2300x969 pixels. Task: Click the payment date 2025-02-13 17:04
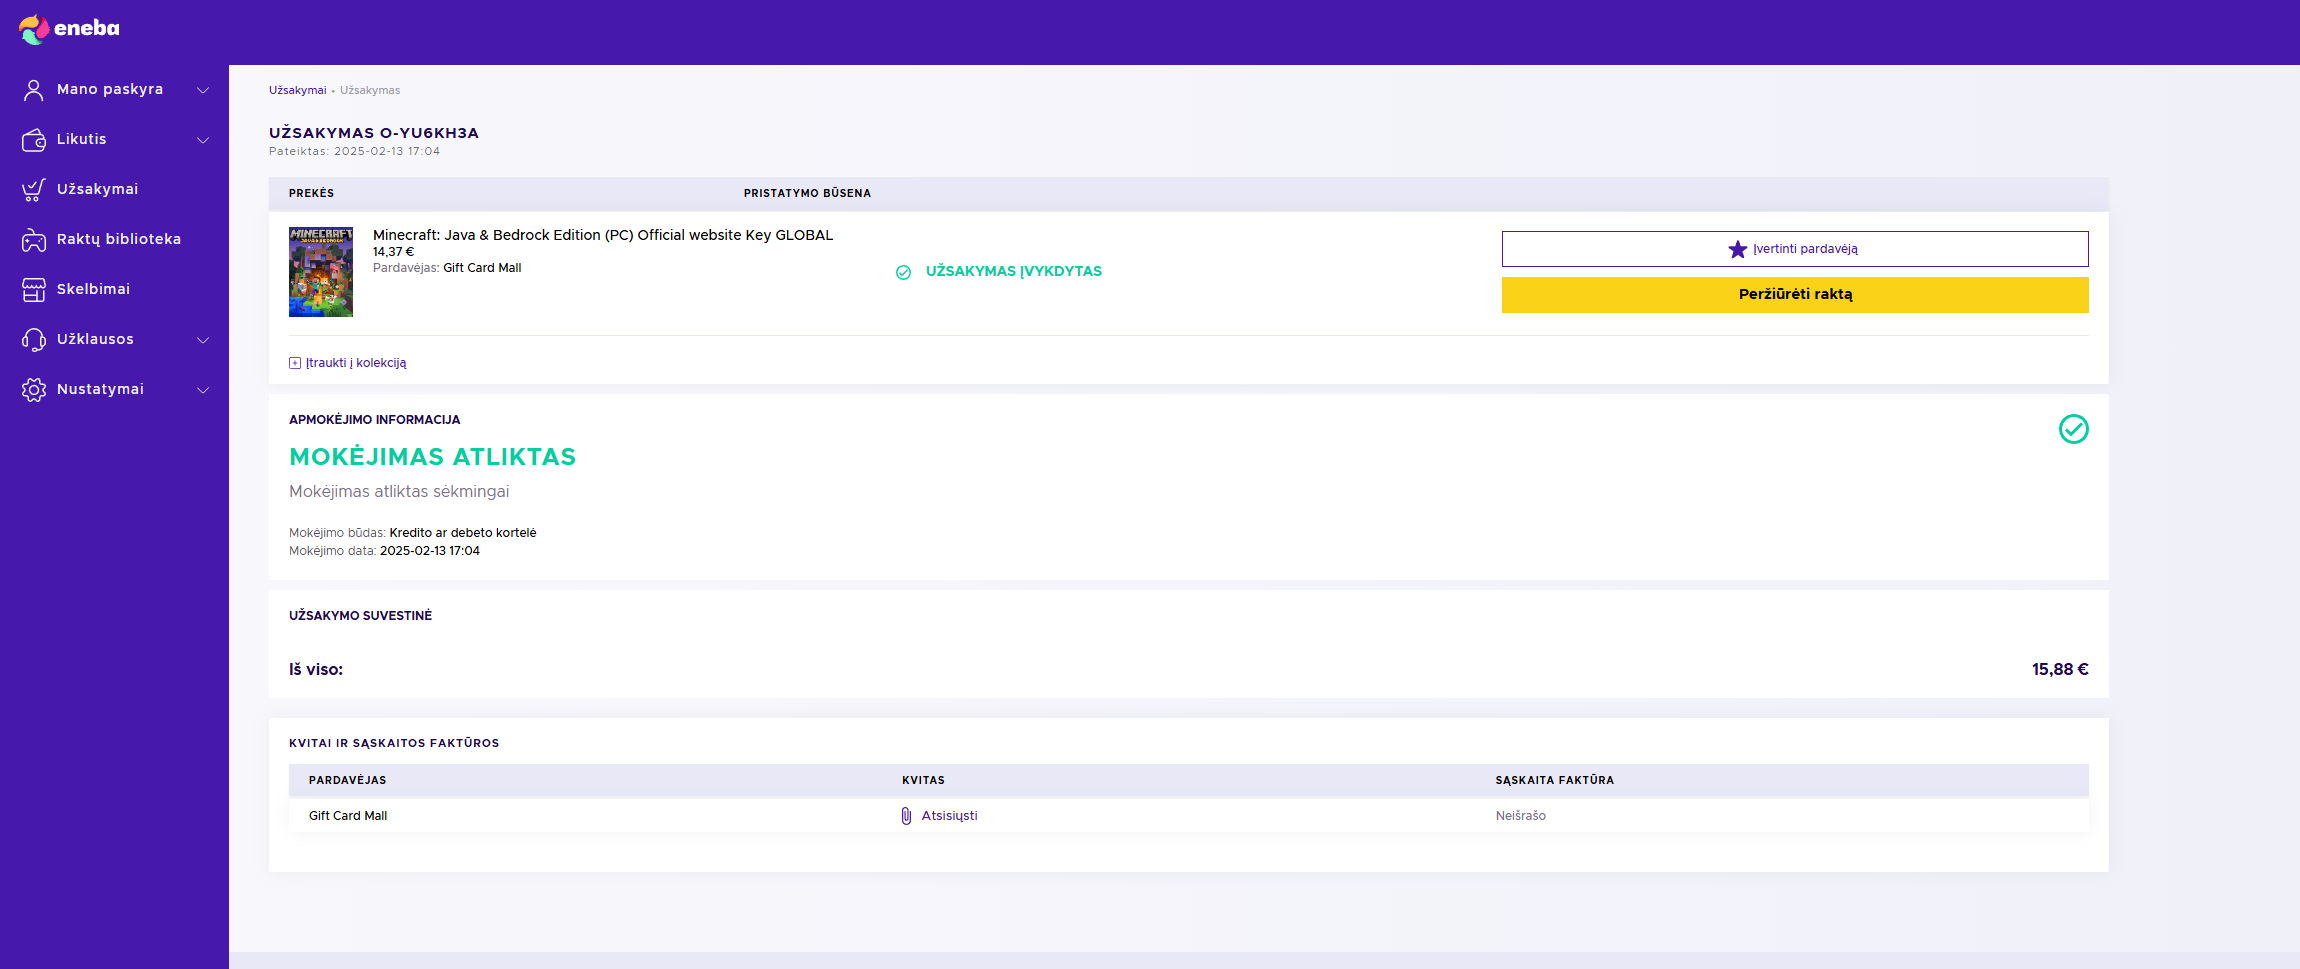[430, 551]
